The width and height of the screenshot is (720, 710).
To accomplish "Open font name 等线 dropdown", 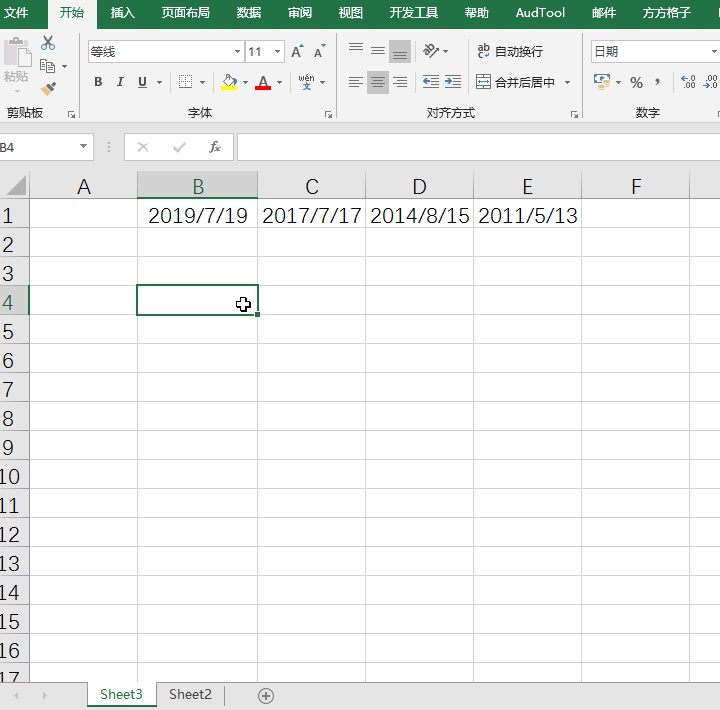I will 237,51.
